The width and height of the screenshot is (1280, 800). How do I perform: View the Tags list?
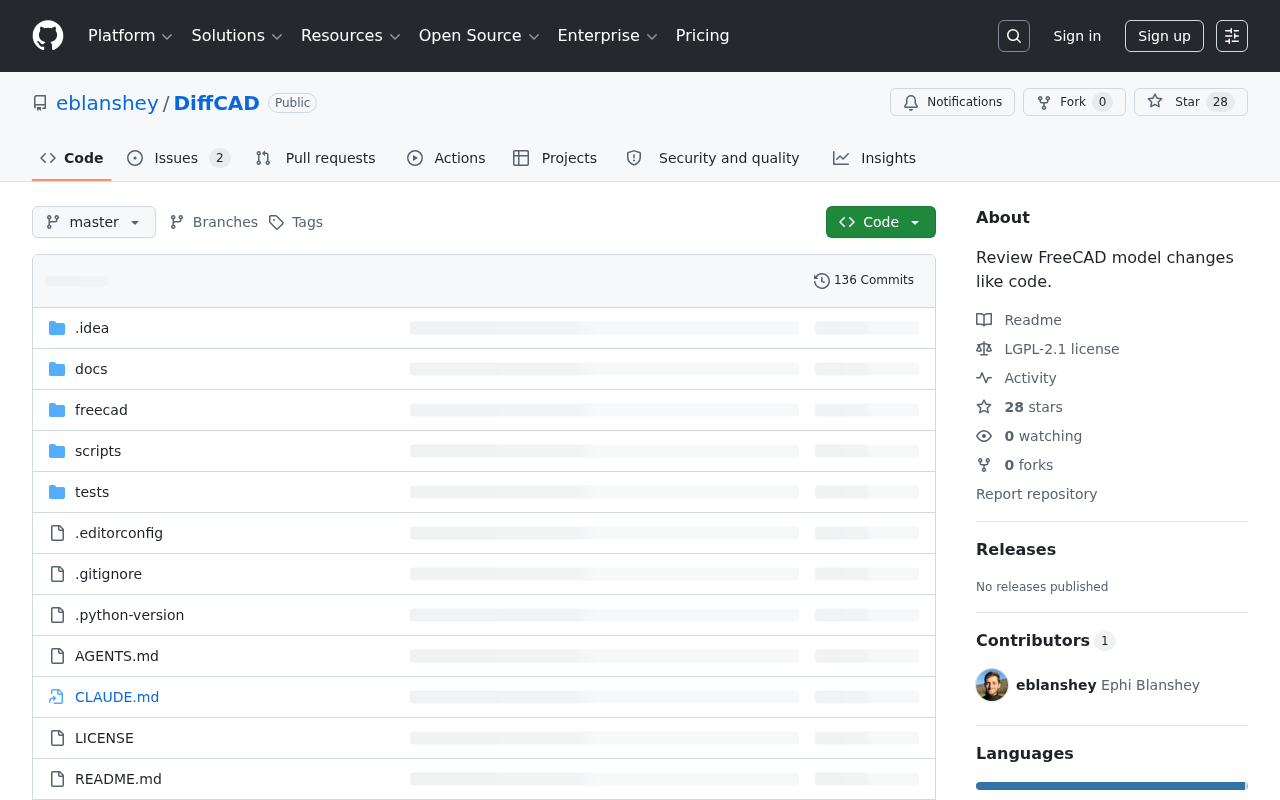click(x=296, y=222)
